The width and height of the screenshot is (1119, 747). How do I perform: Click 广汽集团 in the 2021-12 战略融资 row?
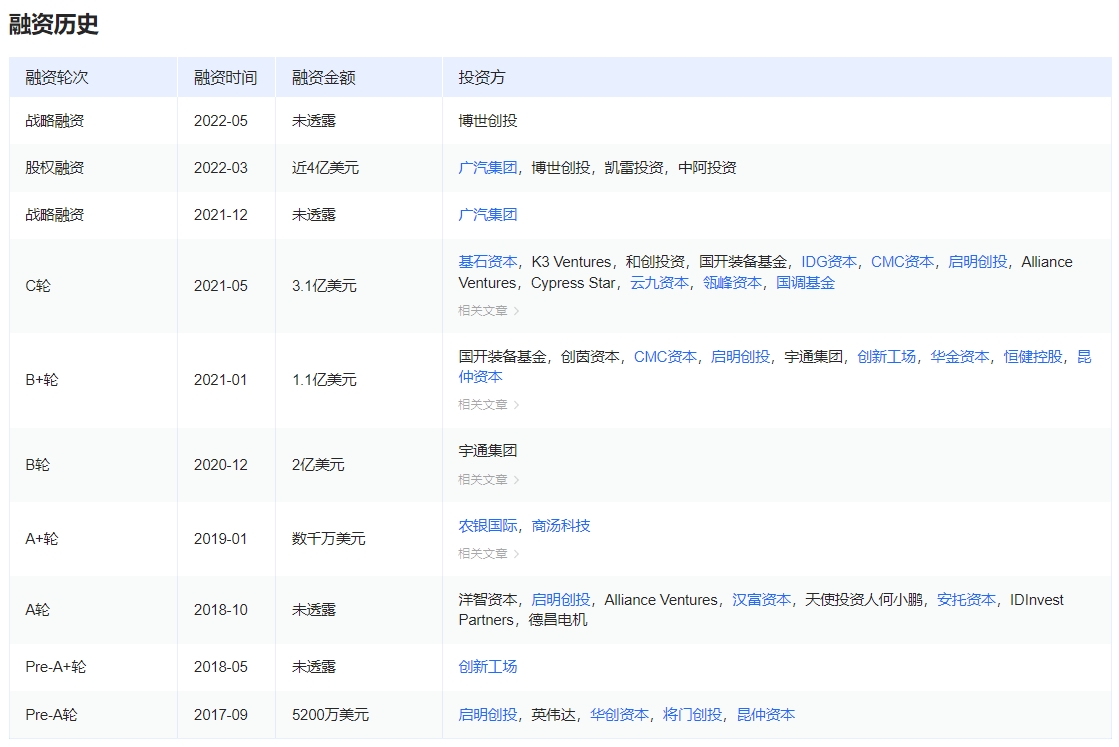point(488,215)
